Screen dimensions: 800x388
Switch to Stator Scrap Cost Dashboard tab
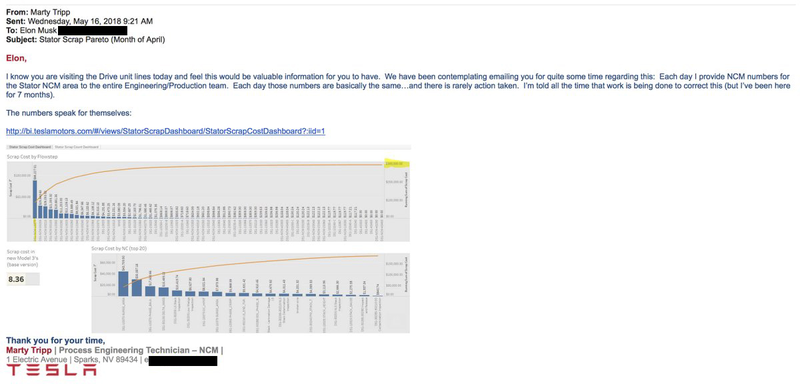point(30,147)
